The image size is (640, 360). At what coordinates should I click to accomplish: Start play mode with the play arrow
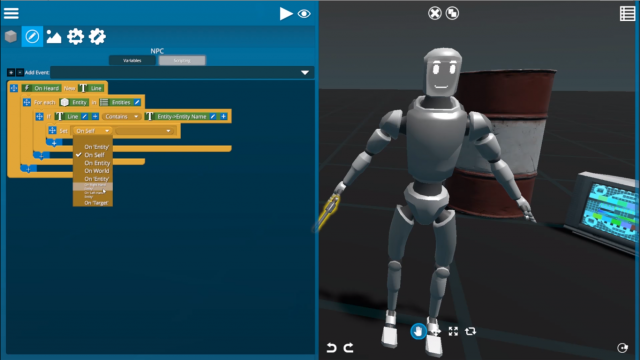[286, 13]
